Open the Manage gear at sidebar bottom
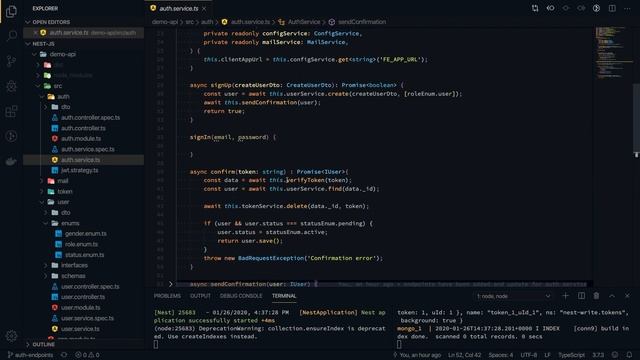 click(x=11, y=336)
